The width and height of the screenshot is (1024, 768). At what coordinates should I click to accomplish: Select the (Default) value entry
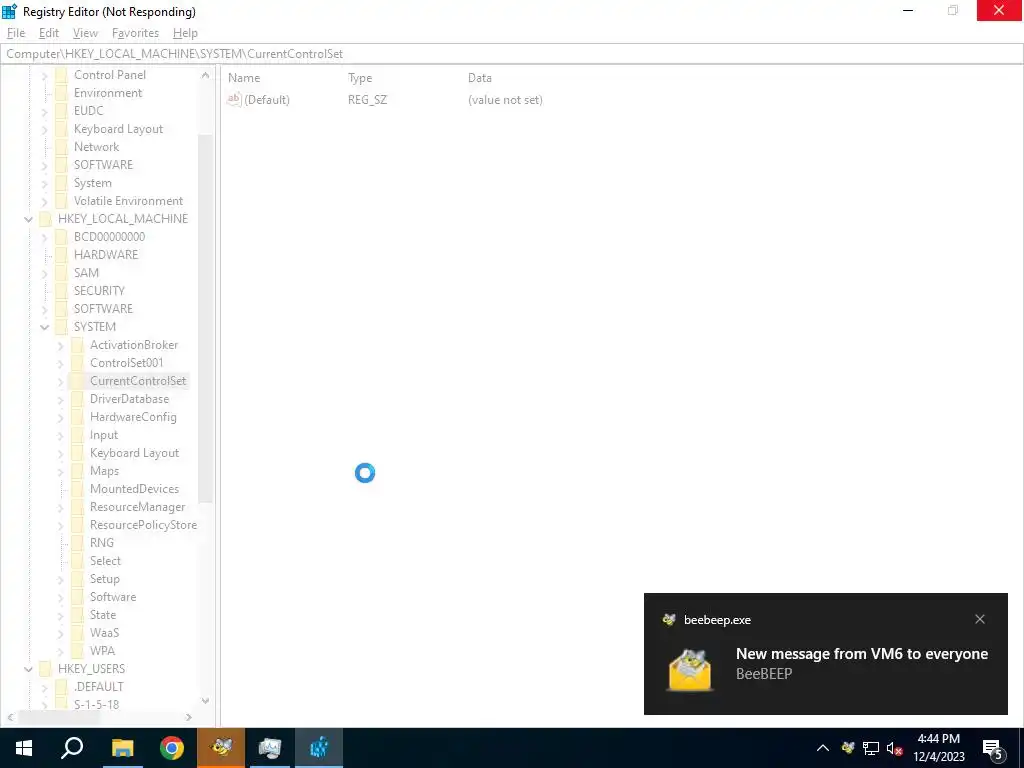click(x=266, y=100)
